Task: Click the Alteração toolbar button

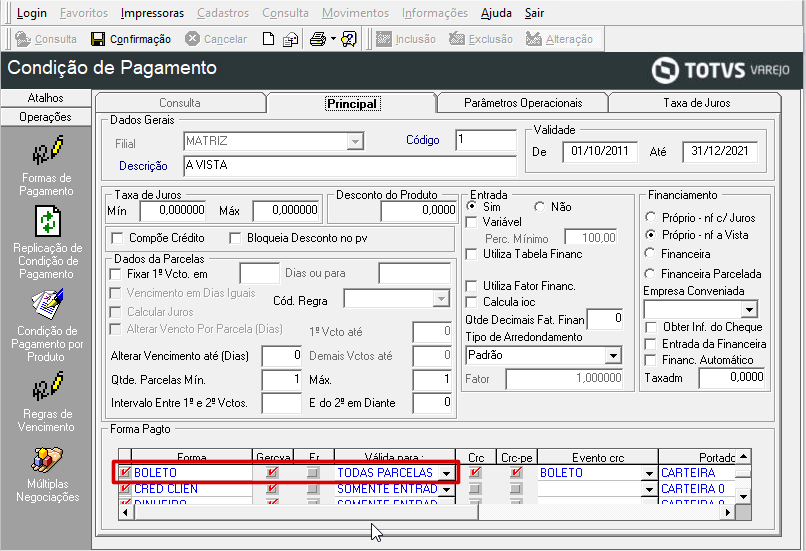Action: [559, 39]
